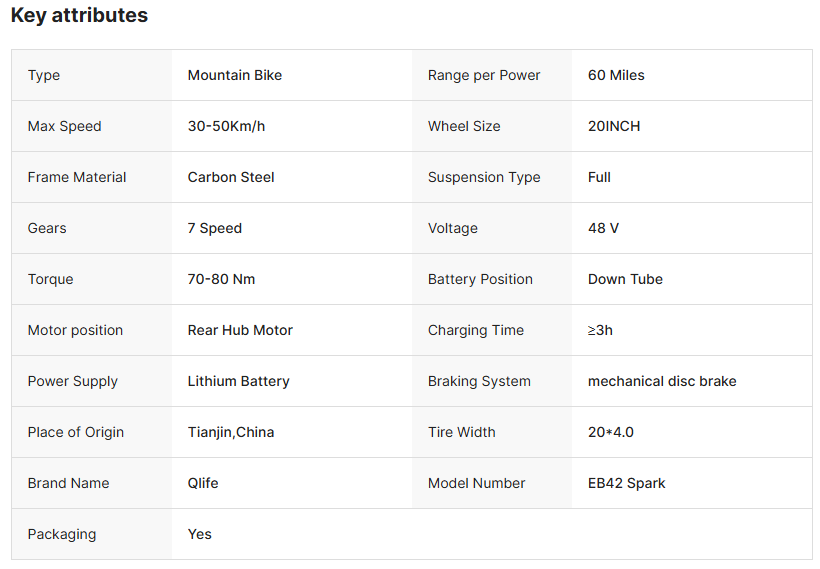Select the 60 Miles range value
The image size is (820, 569).
coord(616,75)
